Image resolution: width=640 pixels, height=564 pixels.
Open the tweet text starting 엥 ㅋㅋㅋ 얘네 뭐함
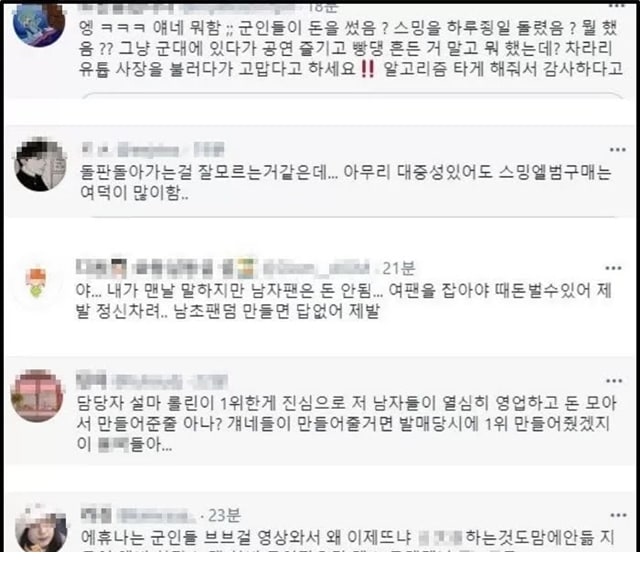point(350,48)
